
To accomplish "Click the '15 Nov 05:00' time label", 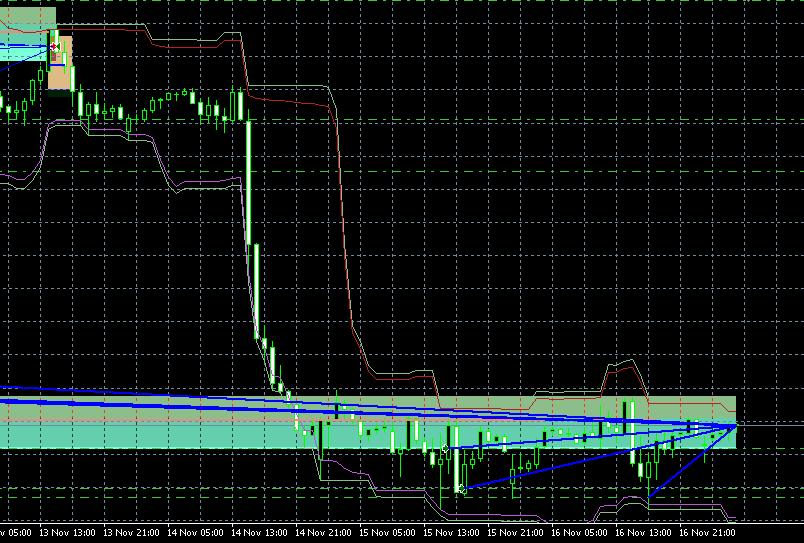I will [x=387, y=533].
